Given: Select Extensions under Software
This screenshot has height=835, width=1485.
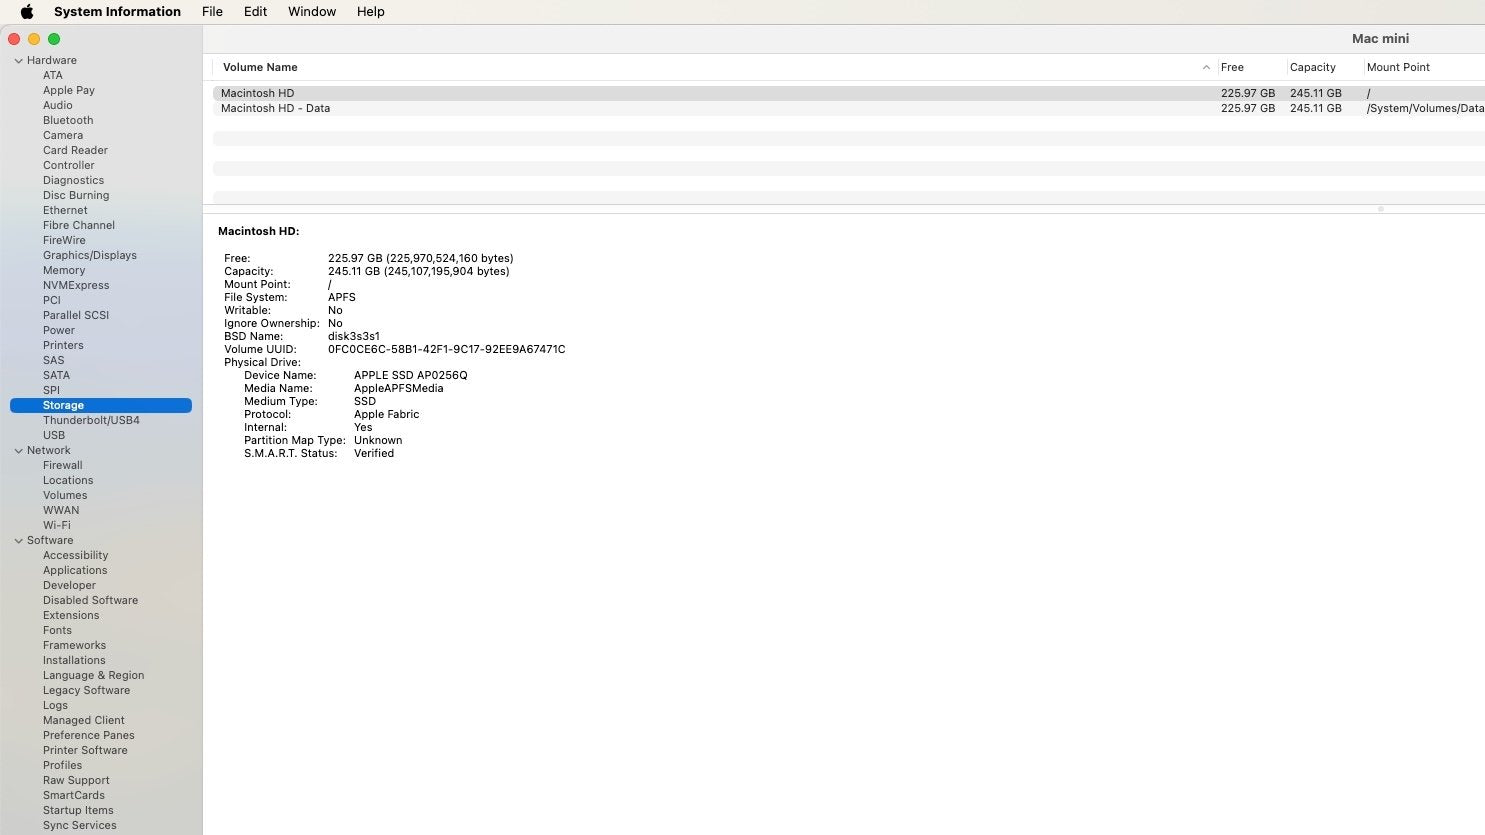Looking at the screenshot, I should pyautogui.click(x=71, y=615).
